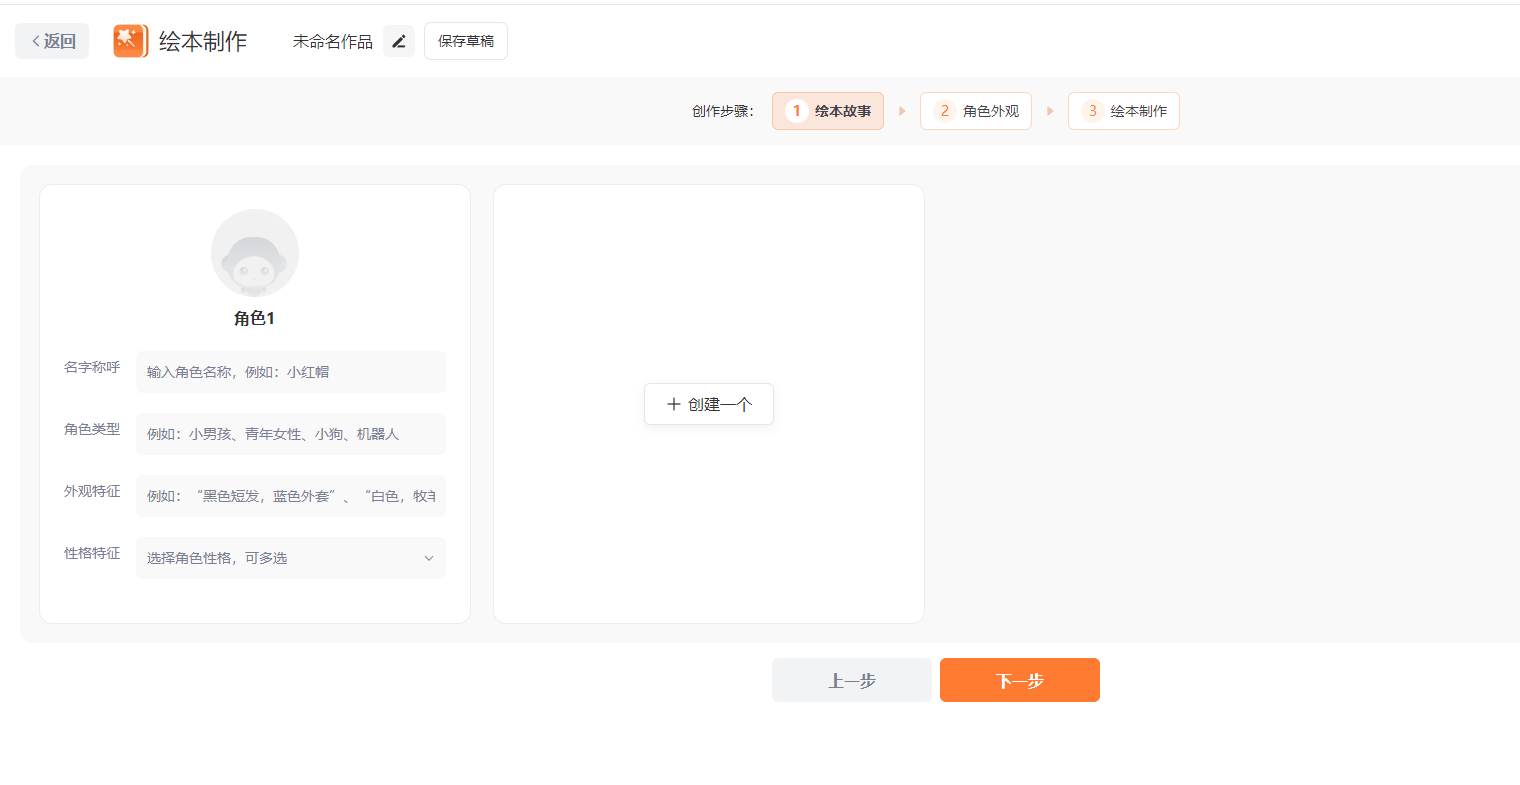The height and width of the screenshot is (785, 1520).
Task: Click the 绘本制作 app logo icon
Action: (x=130, y=40)
